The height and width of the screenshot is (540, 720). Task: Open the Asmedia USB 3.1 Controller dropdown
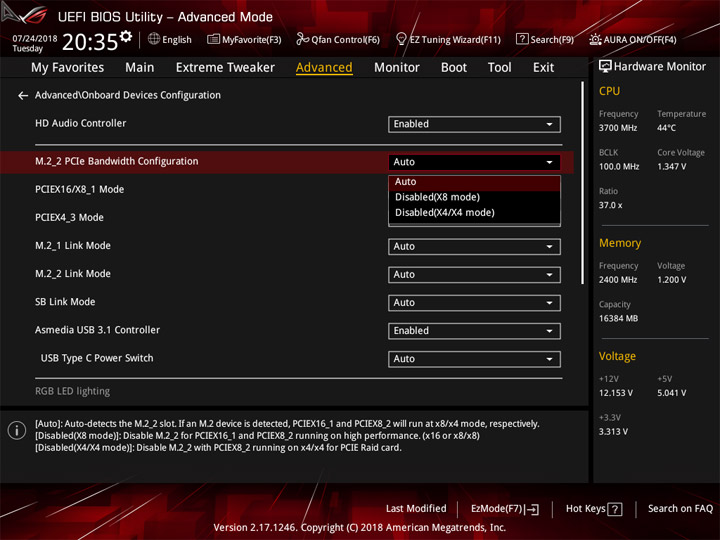click(x=474, y=331)
